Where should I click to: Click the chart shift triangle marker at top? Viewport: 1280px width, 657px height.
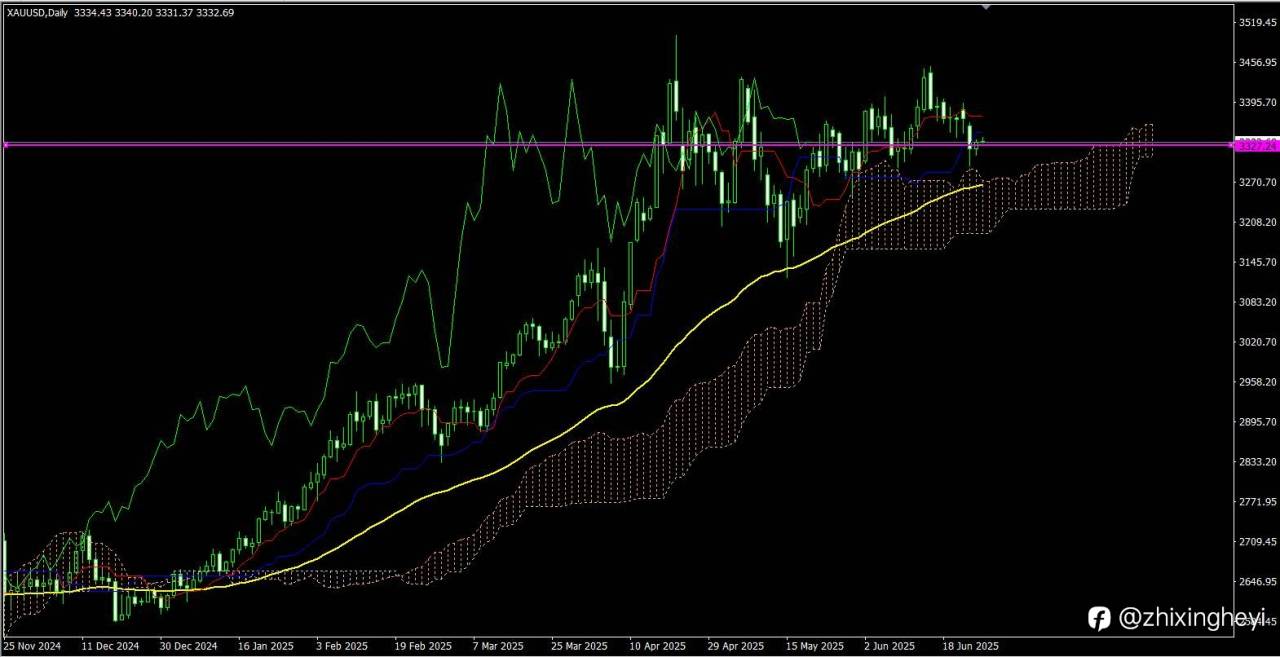pos(987,6)
